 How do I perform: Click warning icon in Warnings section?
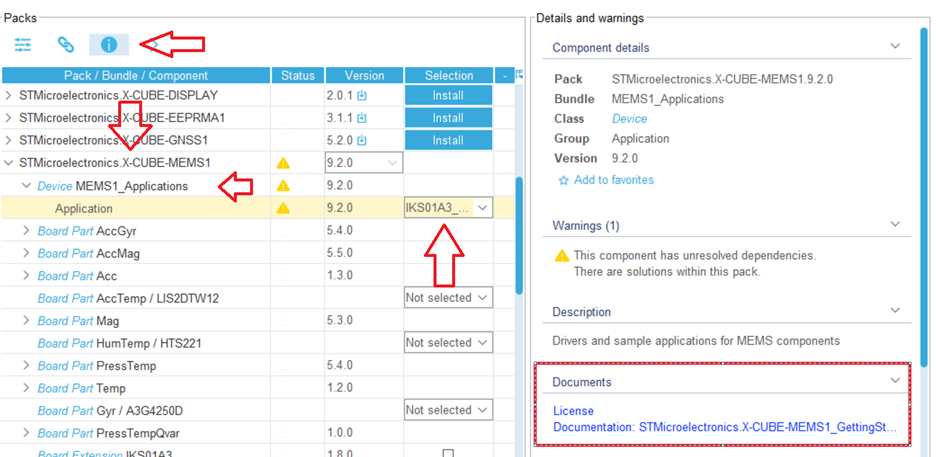coord(562,256)
